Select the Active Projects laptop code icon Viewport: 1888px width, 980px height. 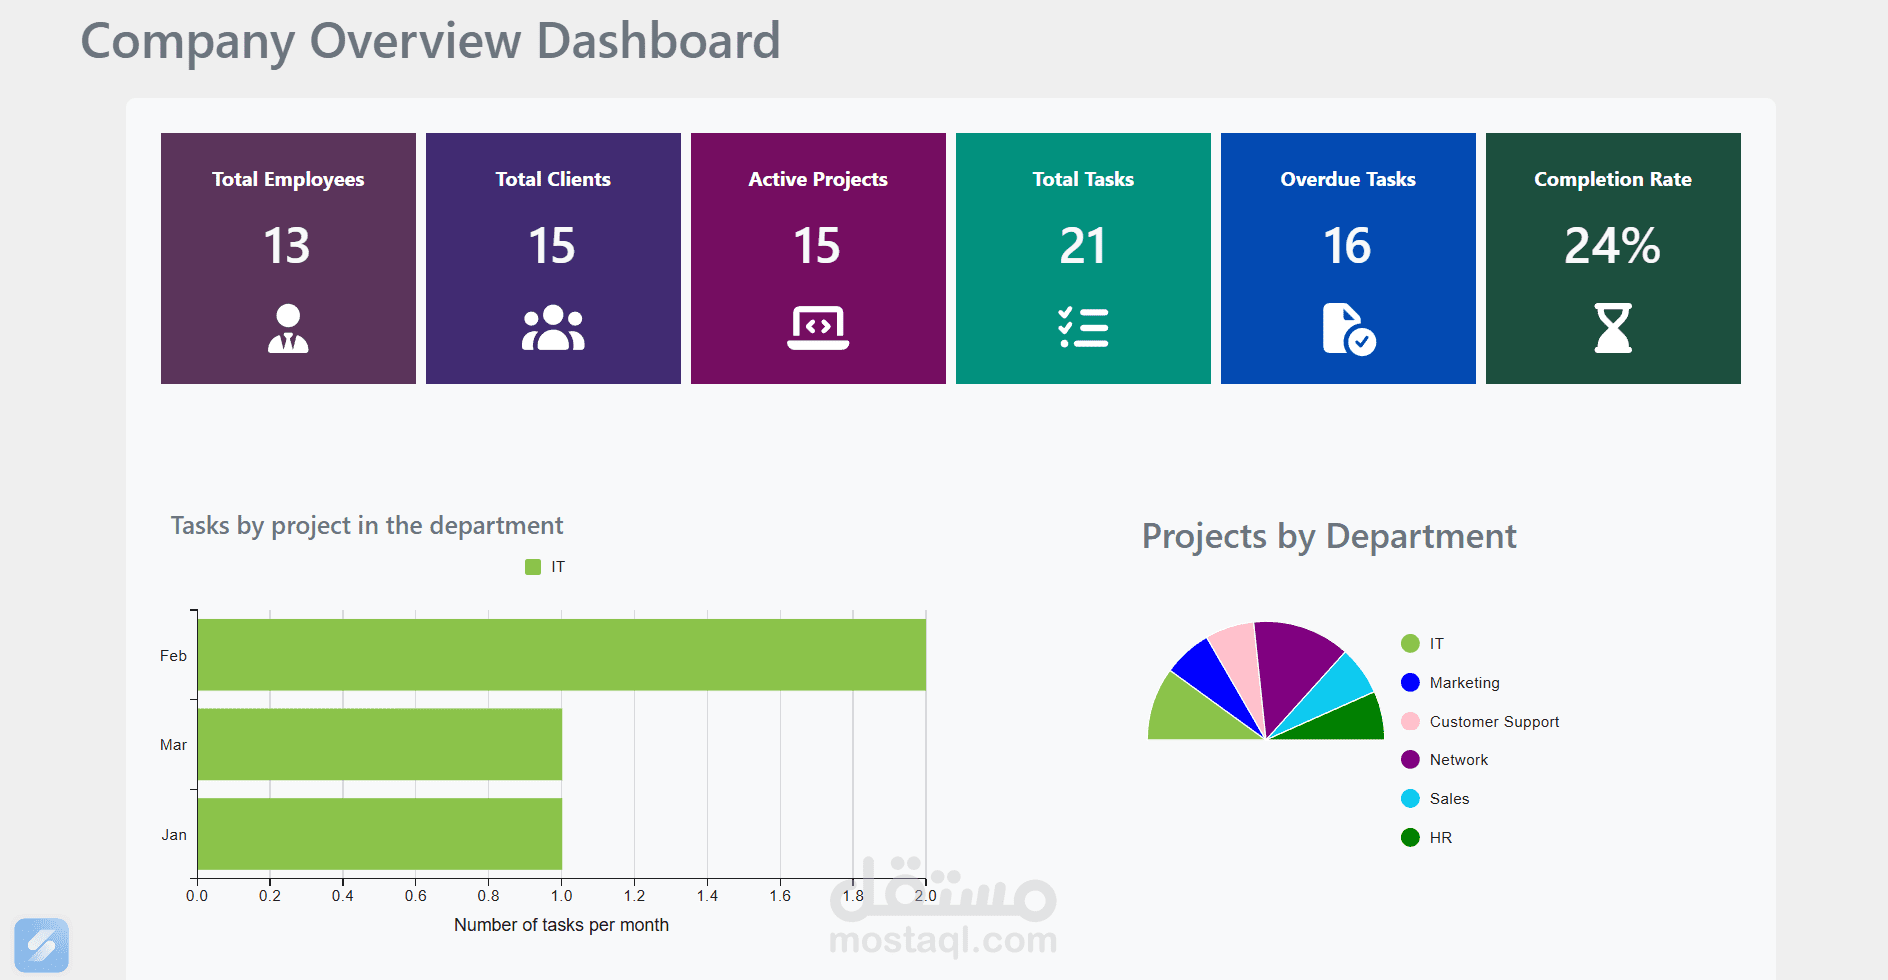click(818, 326)
